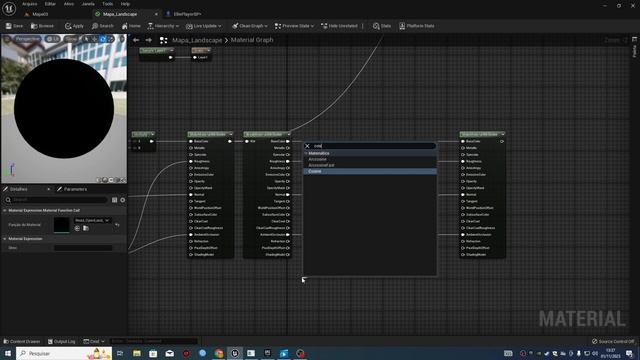This screenshot has width=640, height=360.
Task: Click the console command input
Action: pos(153,341)
